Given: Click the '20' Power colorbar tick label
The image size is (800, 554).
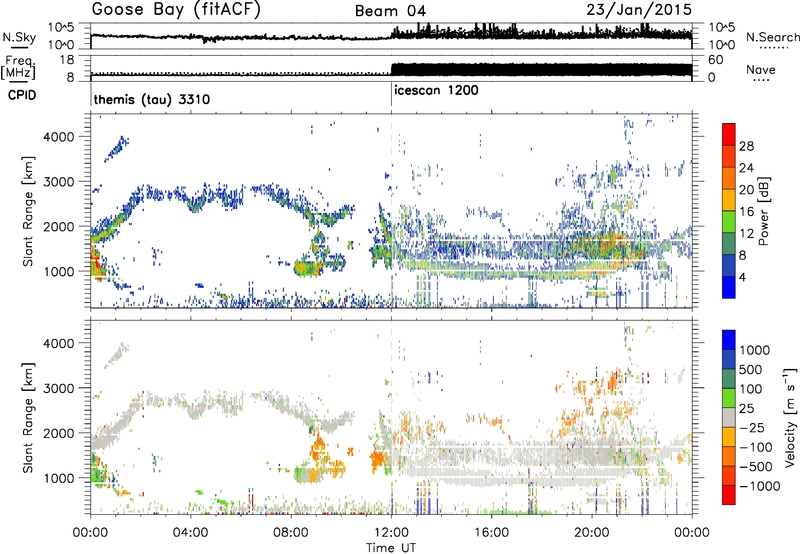Looking at the screenshot, I should click(746, 190).
